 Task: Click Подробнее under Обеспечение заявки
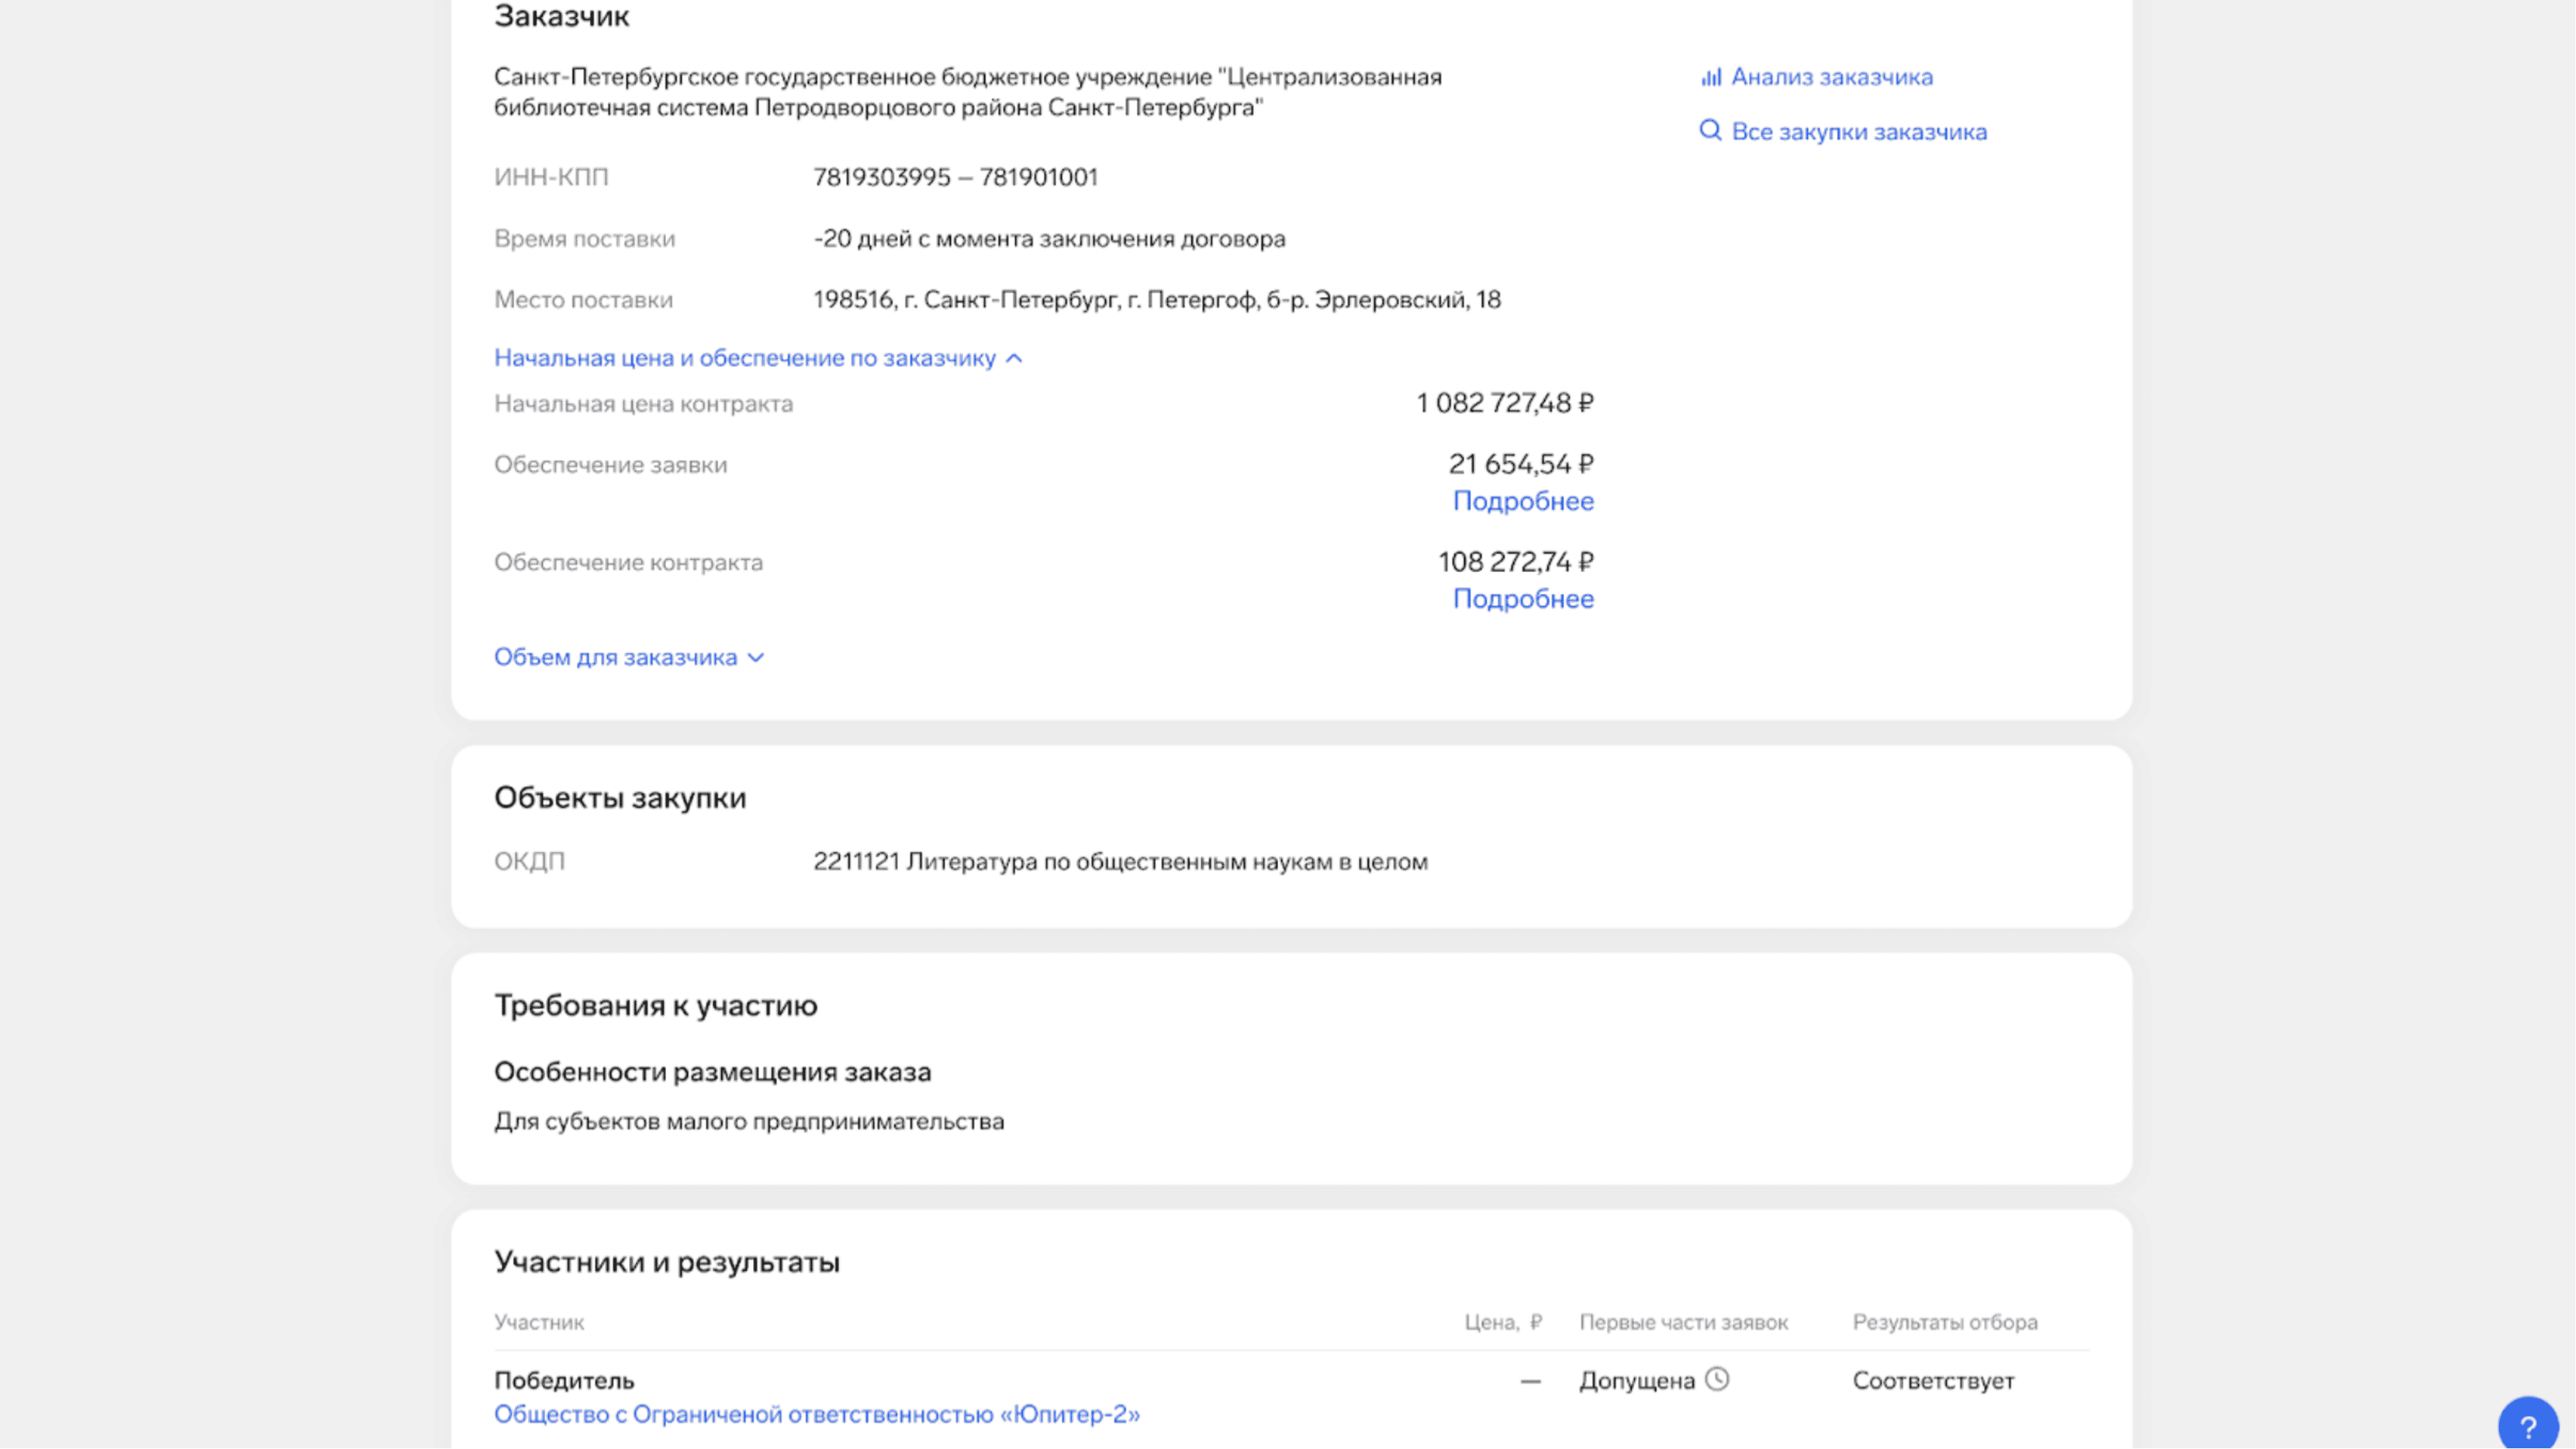click(x=1523, y=501)
